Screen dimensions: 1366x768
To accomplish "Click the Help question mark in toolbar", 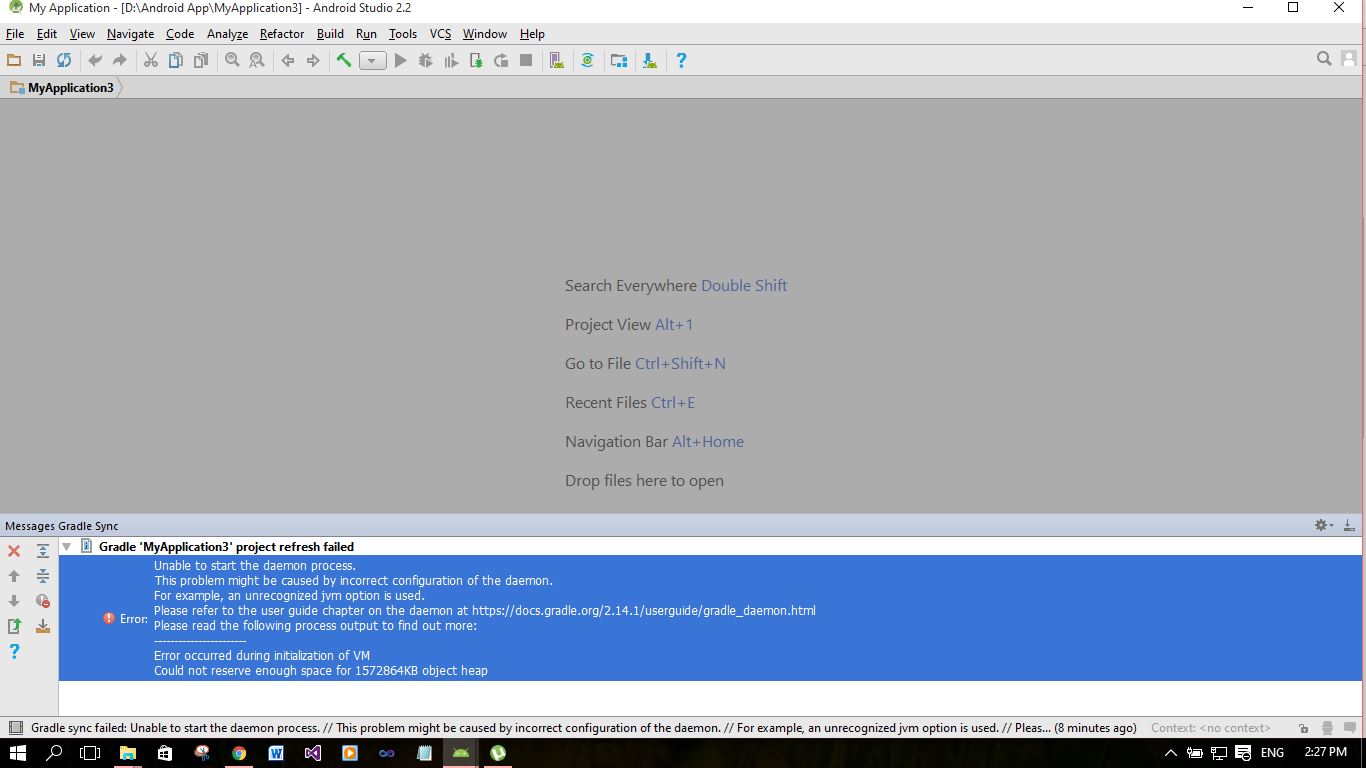I will pos(681,61).
